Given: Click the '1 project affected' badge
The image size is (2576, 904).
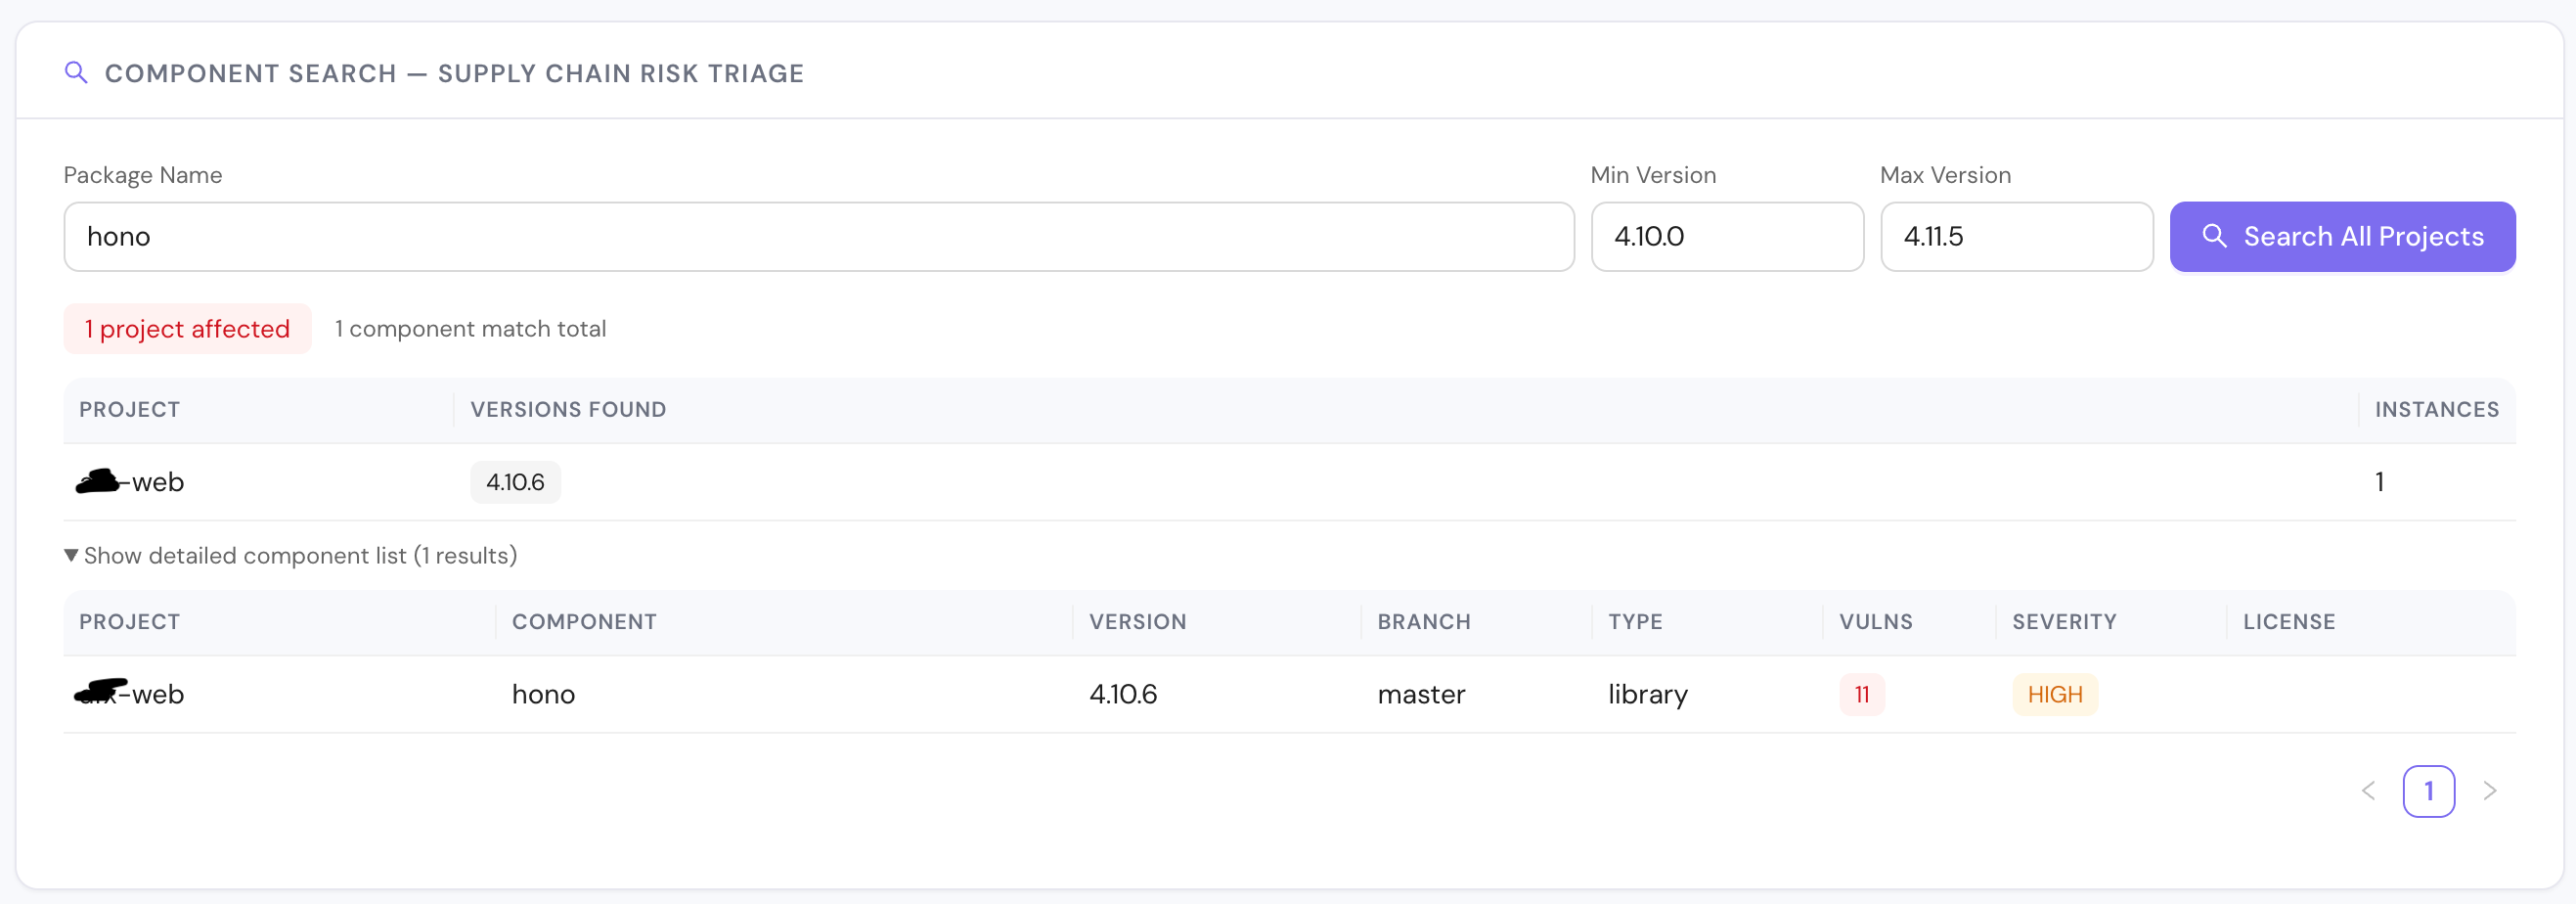Looking at the screenshot, I should pyautogui.click(x=187, y=329).
